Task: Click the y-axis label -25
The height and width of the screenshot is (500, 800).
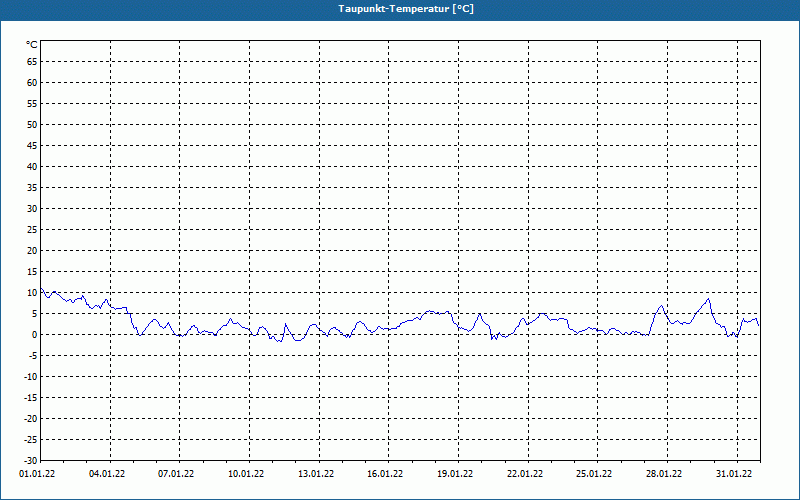Action: (x=30, y=439)
